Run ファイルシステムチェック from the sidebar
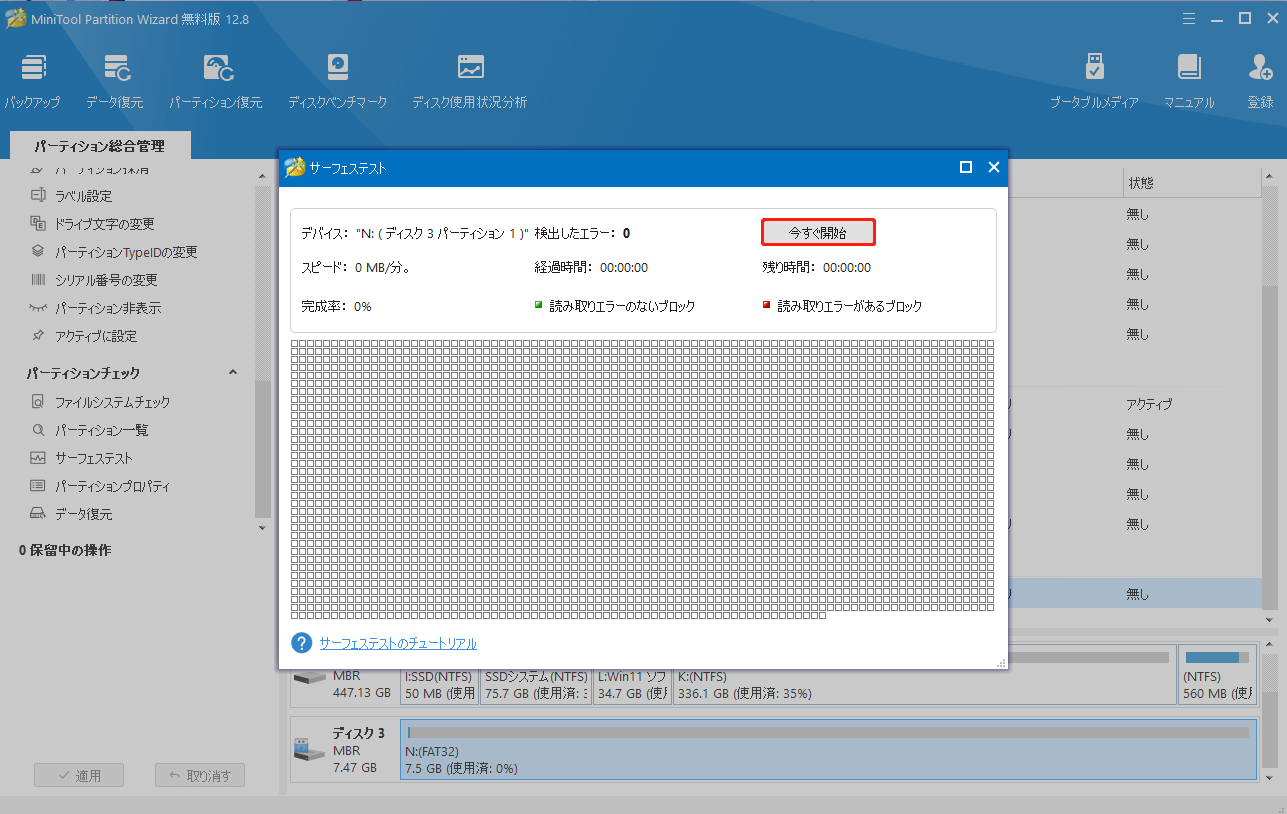The width and height of the screenshot is (1287, 814). tap(111, 402)
